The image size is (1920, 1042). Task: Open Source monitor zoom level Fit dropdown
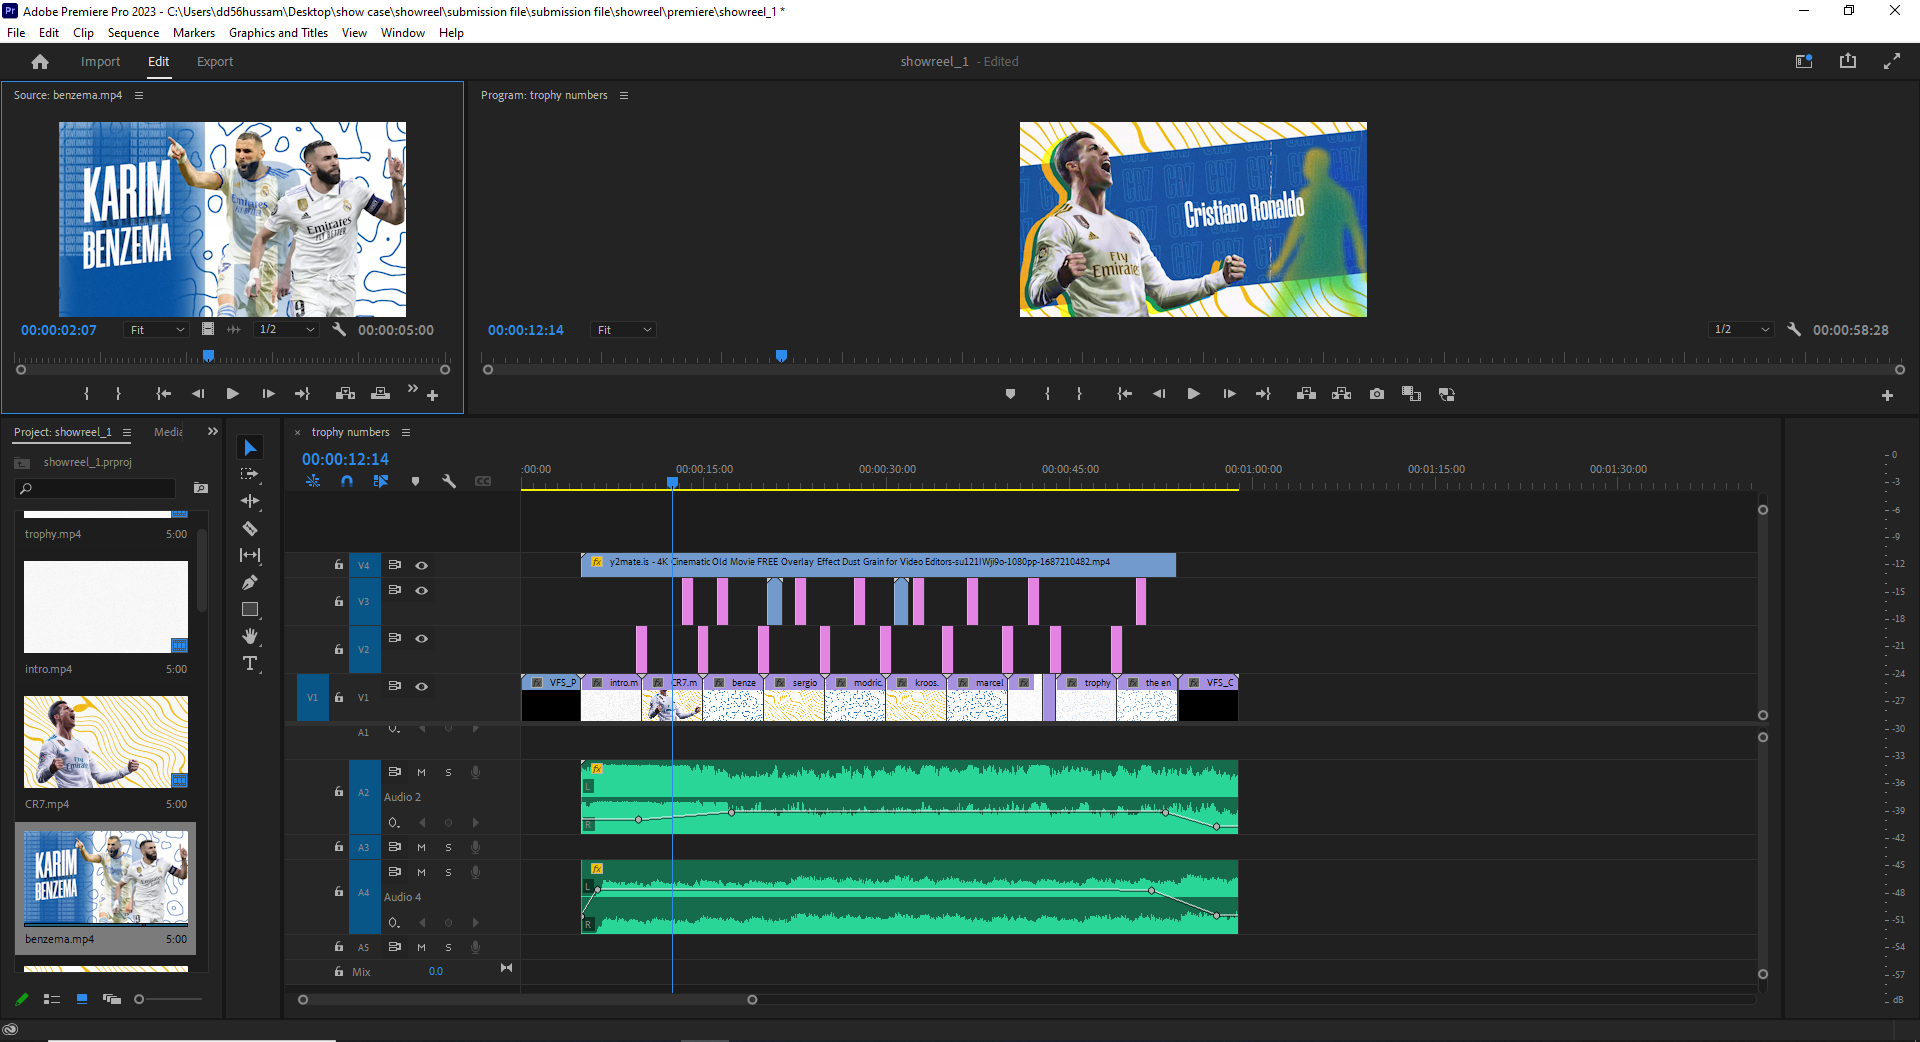pyautogui.click(x=157, y=330)
